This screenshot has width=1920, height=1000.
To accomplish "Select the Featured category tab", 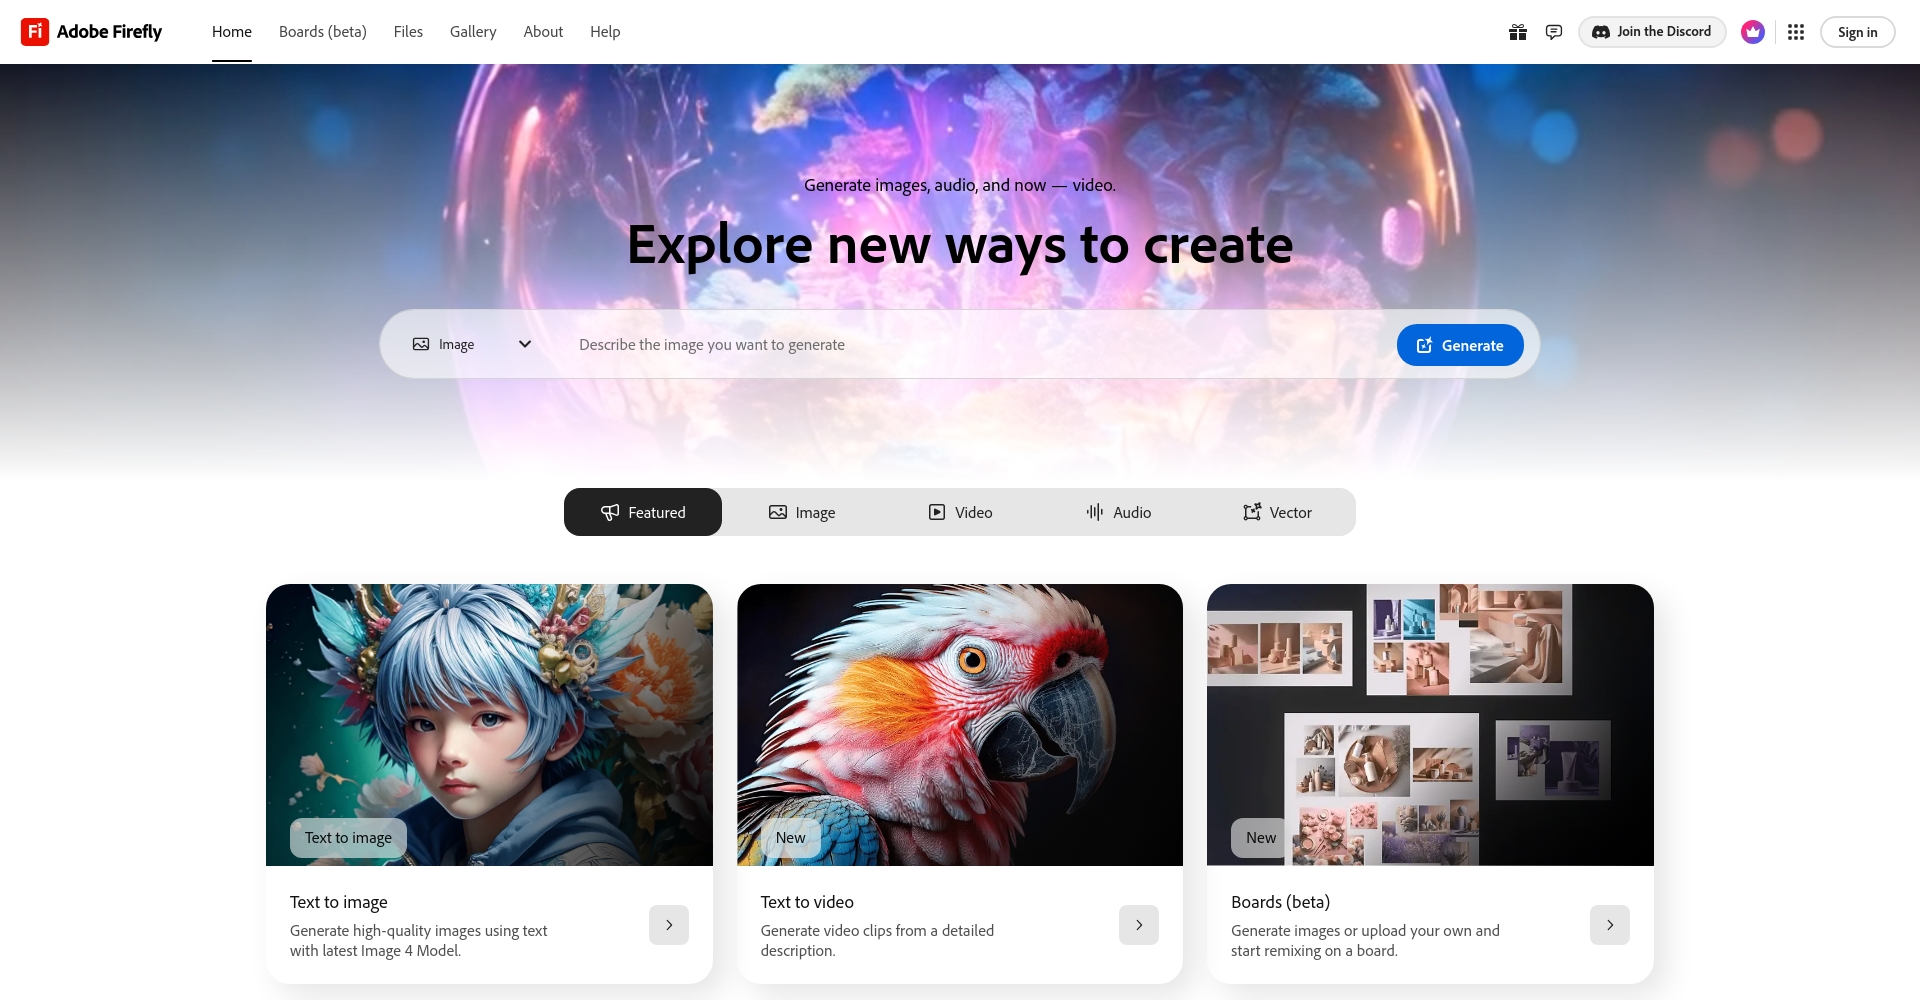I will coord(643,512).
